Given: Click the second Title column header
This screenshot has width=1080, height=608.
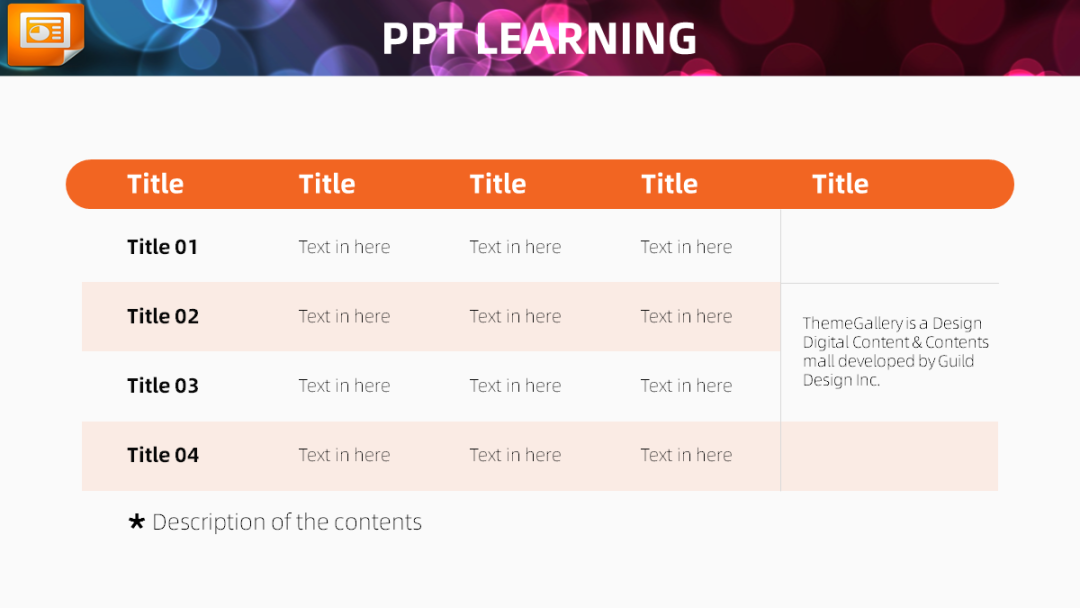Looking at the screenshot, I should tap(327, 184).
